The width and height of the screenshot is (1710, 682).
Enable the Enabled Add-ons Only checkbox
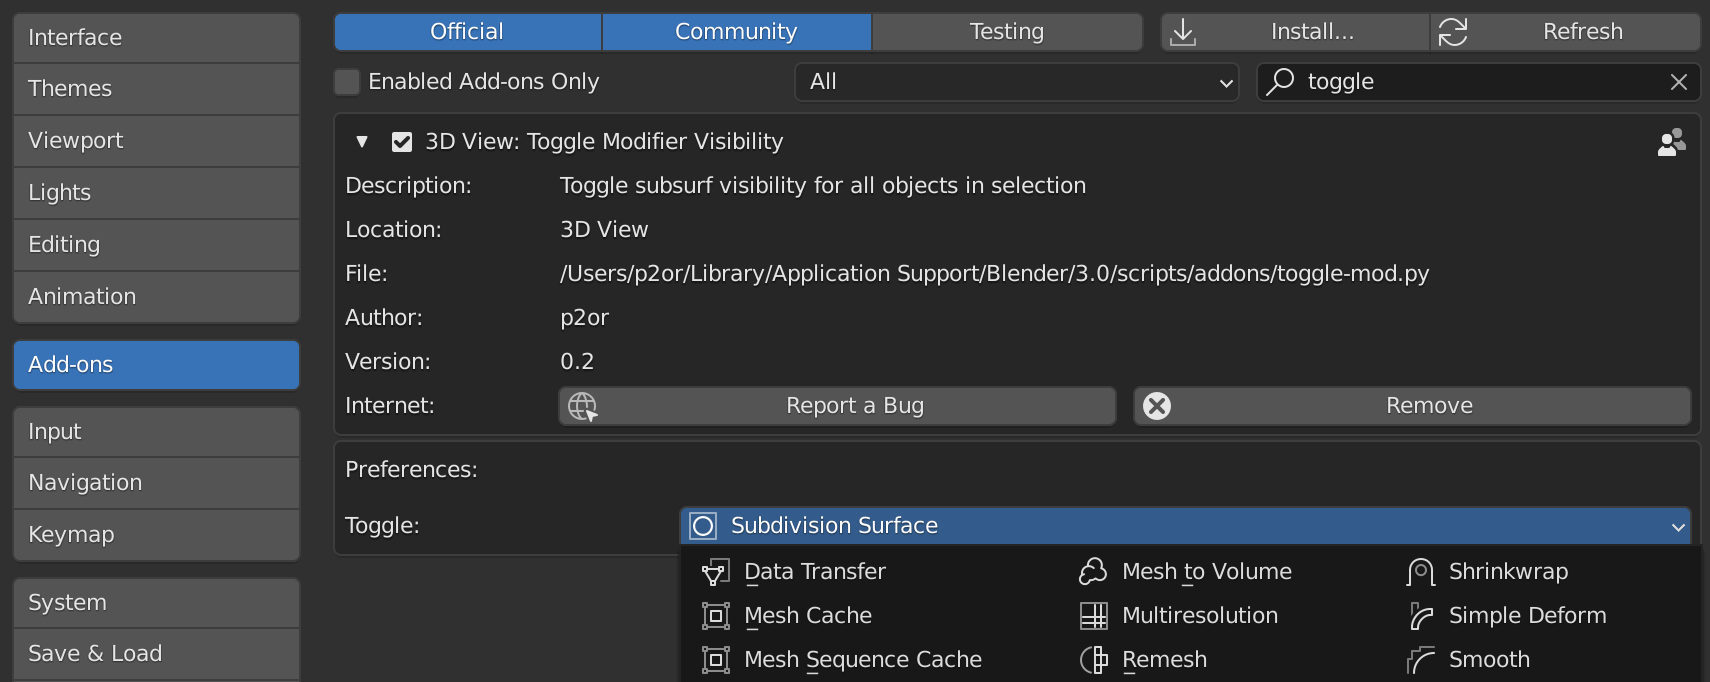click(347, 82)
